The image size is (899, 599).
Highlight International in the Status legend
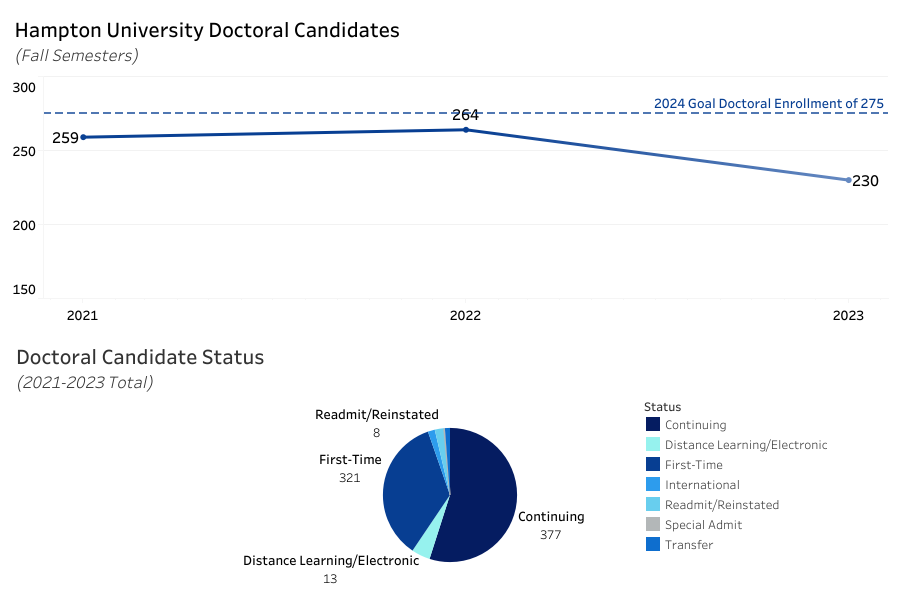(x=702, y=485)
